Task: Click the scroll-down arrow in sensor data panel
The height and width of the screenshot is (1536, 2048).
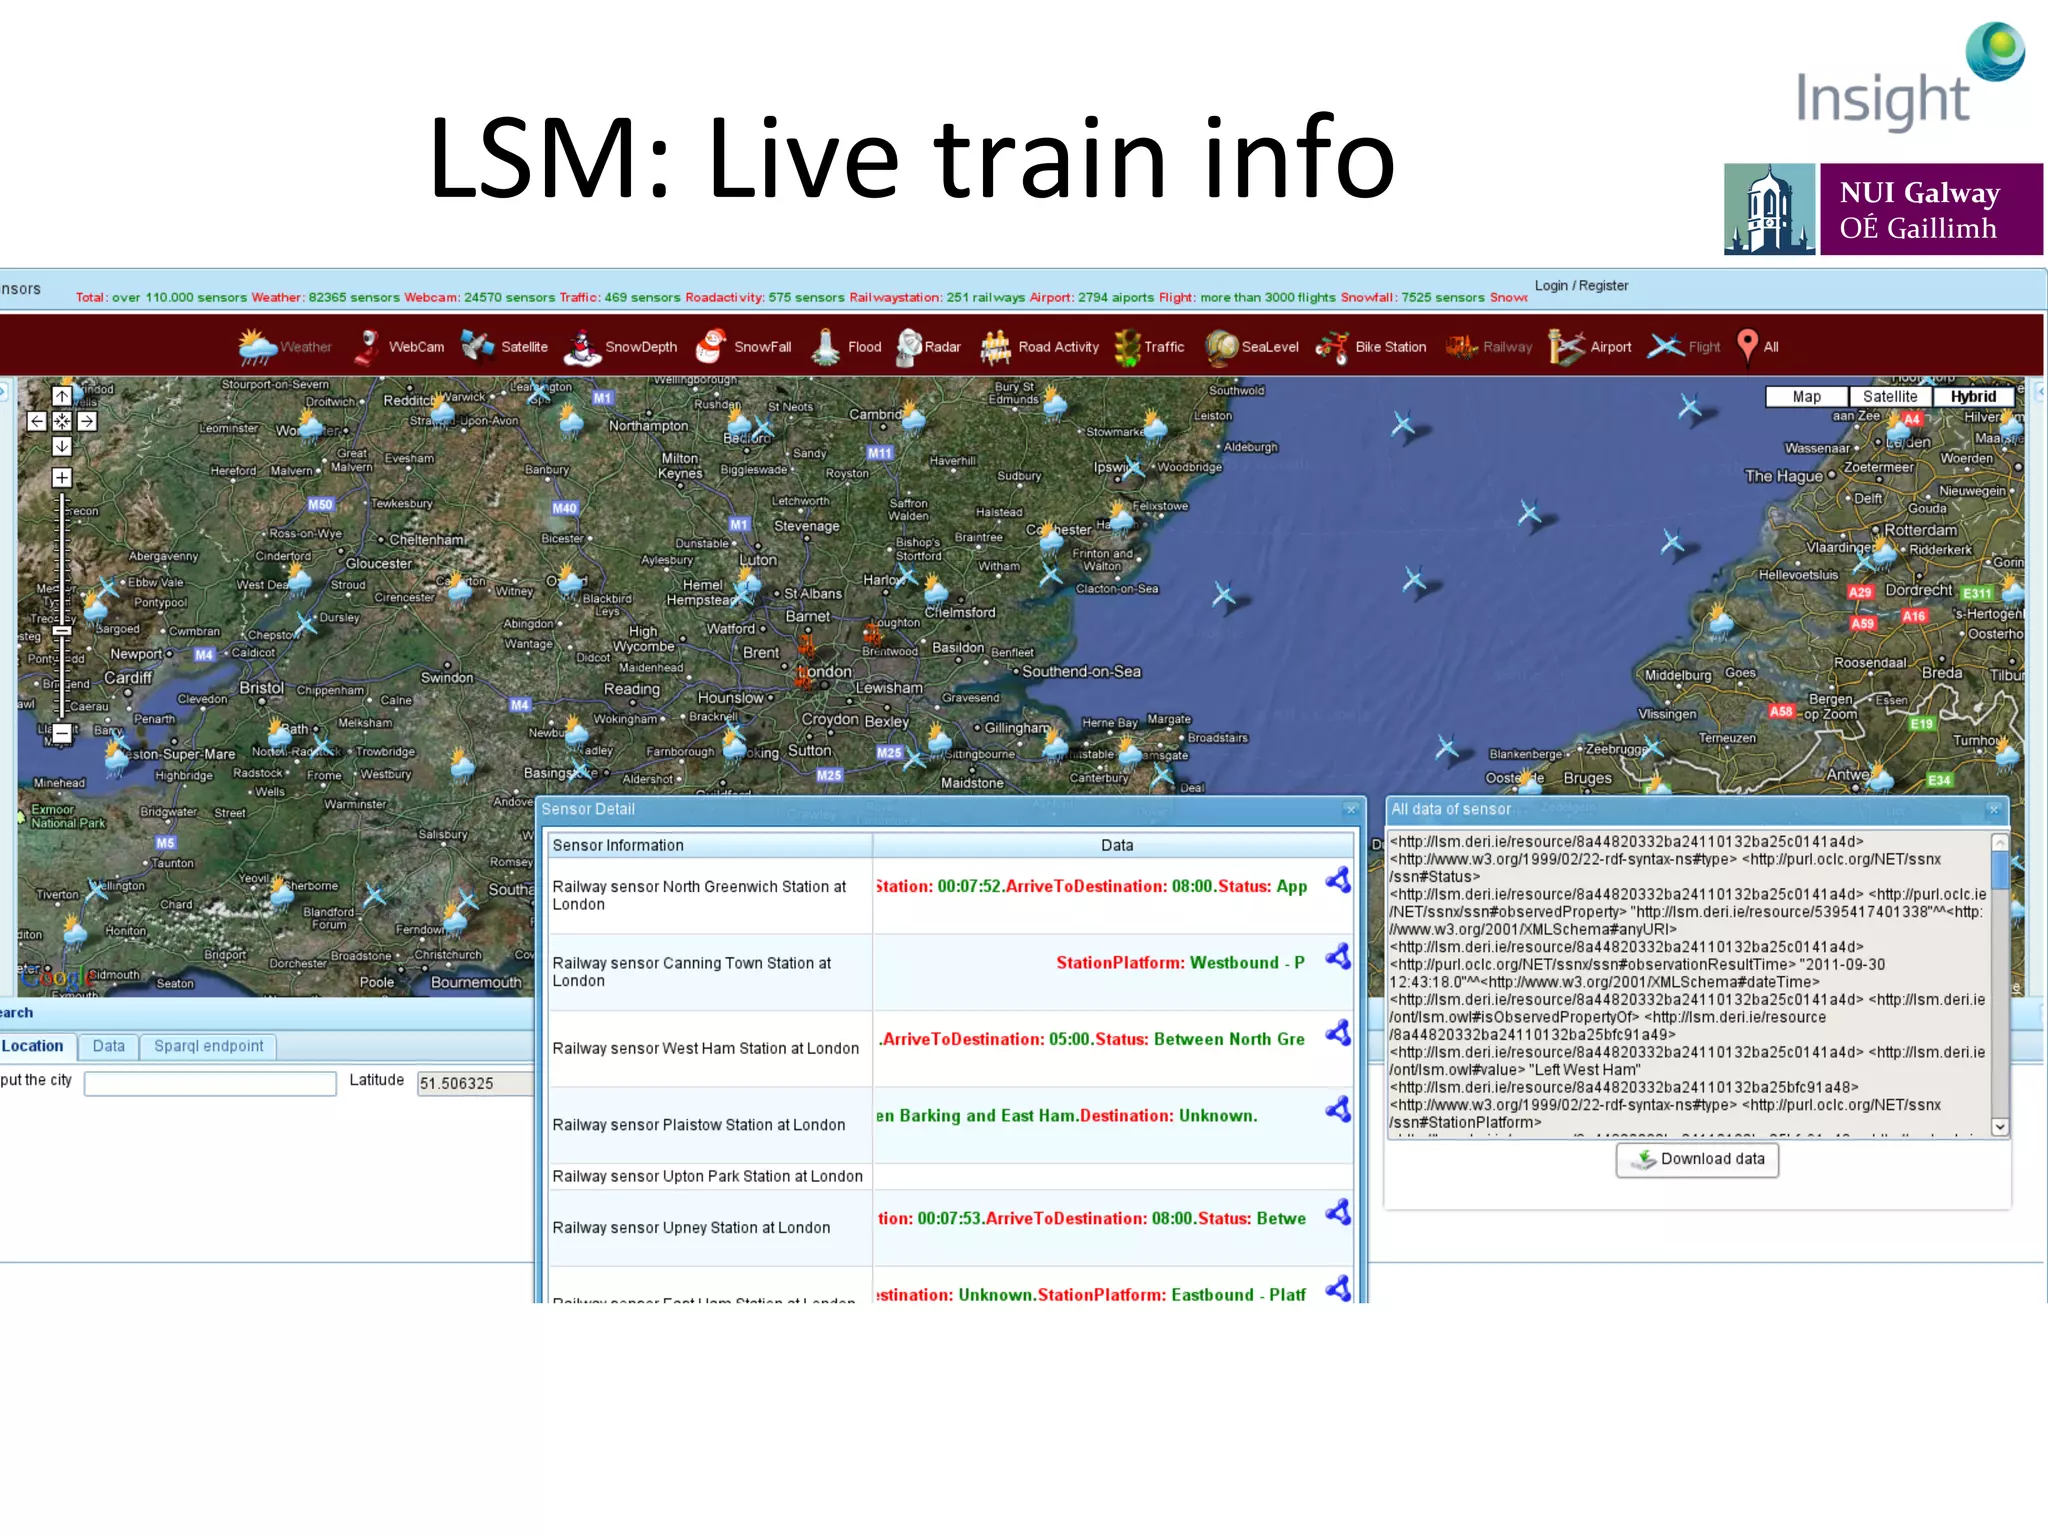Action: (x=1999, y=1127)
